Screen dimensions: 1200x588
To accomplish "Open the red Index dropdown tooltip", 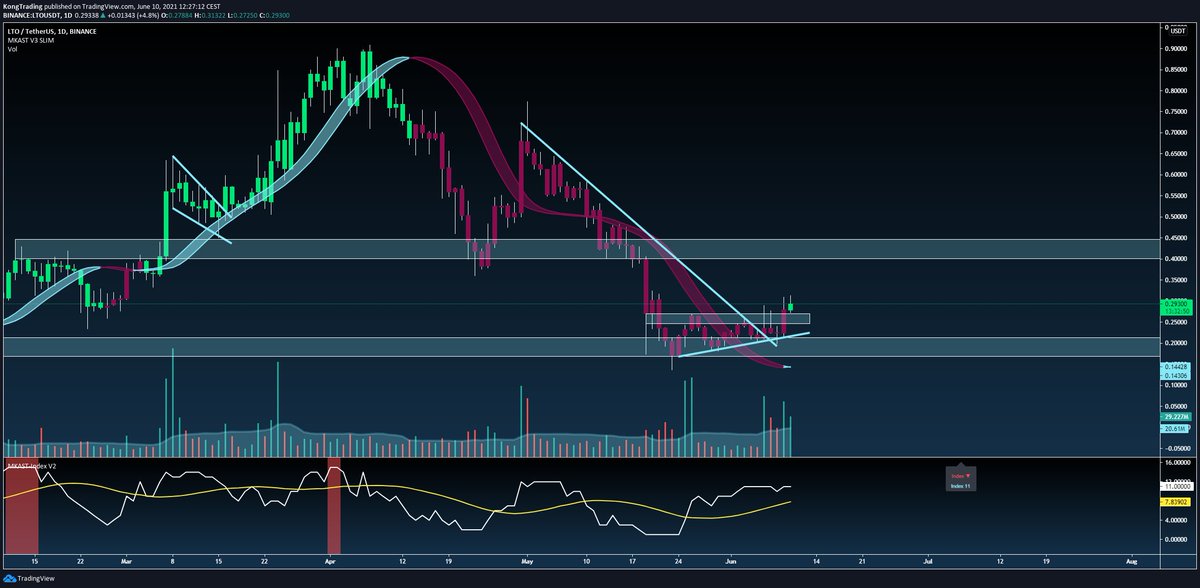I will 961,474.
